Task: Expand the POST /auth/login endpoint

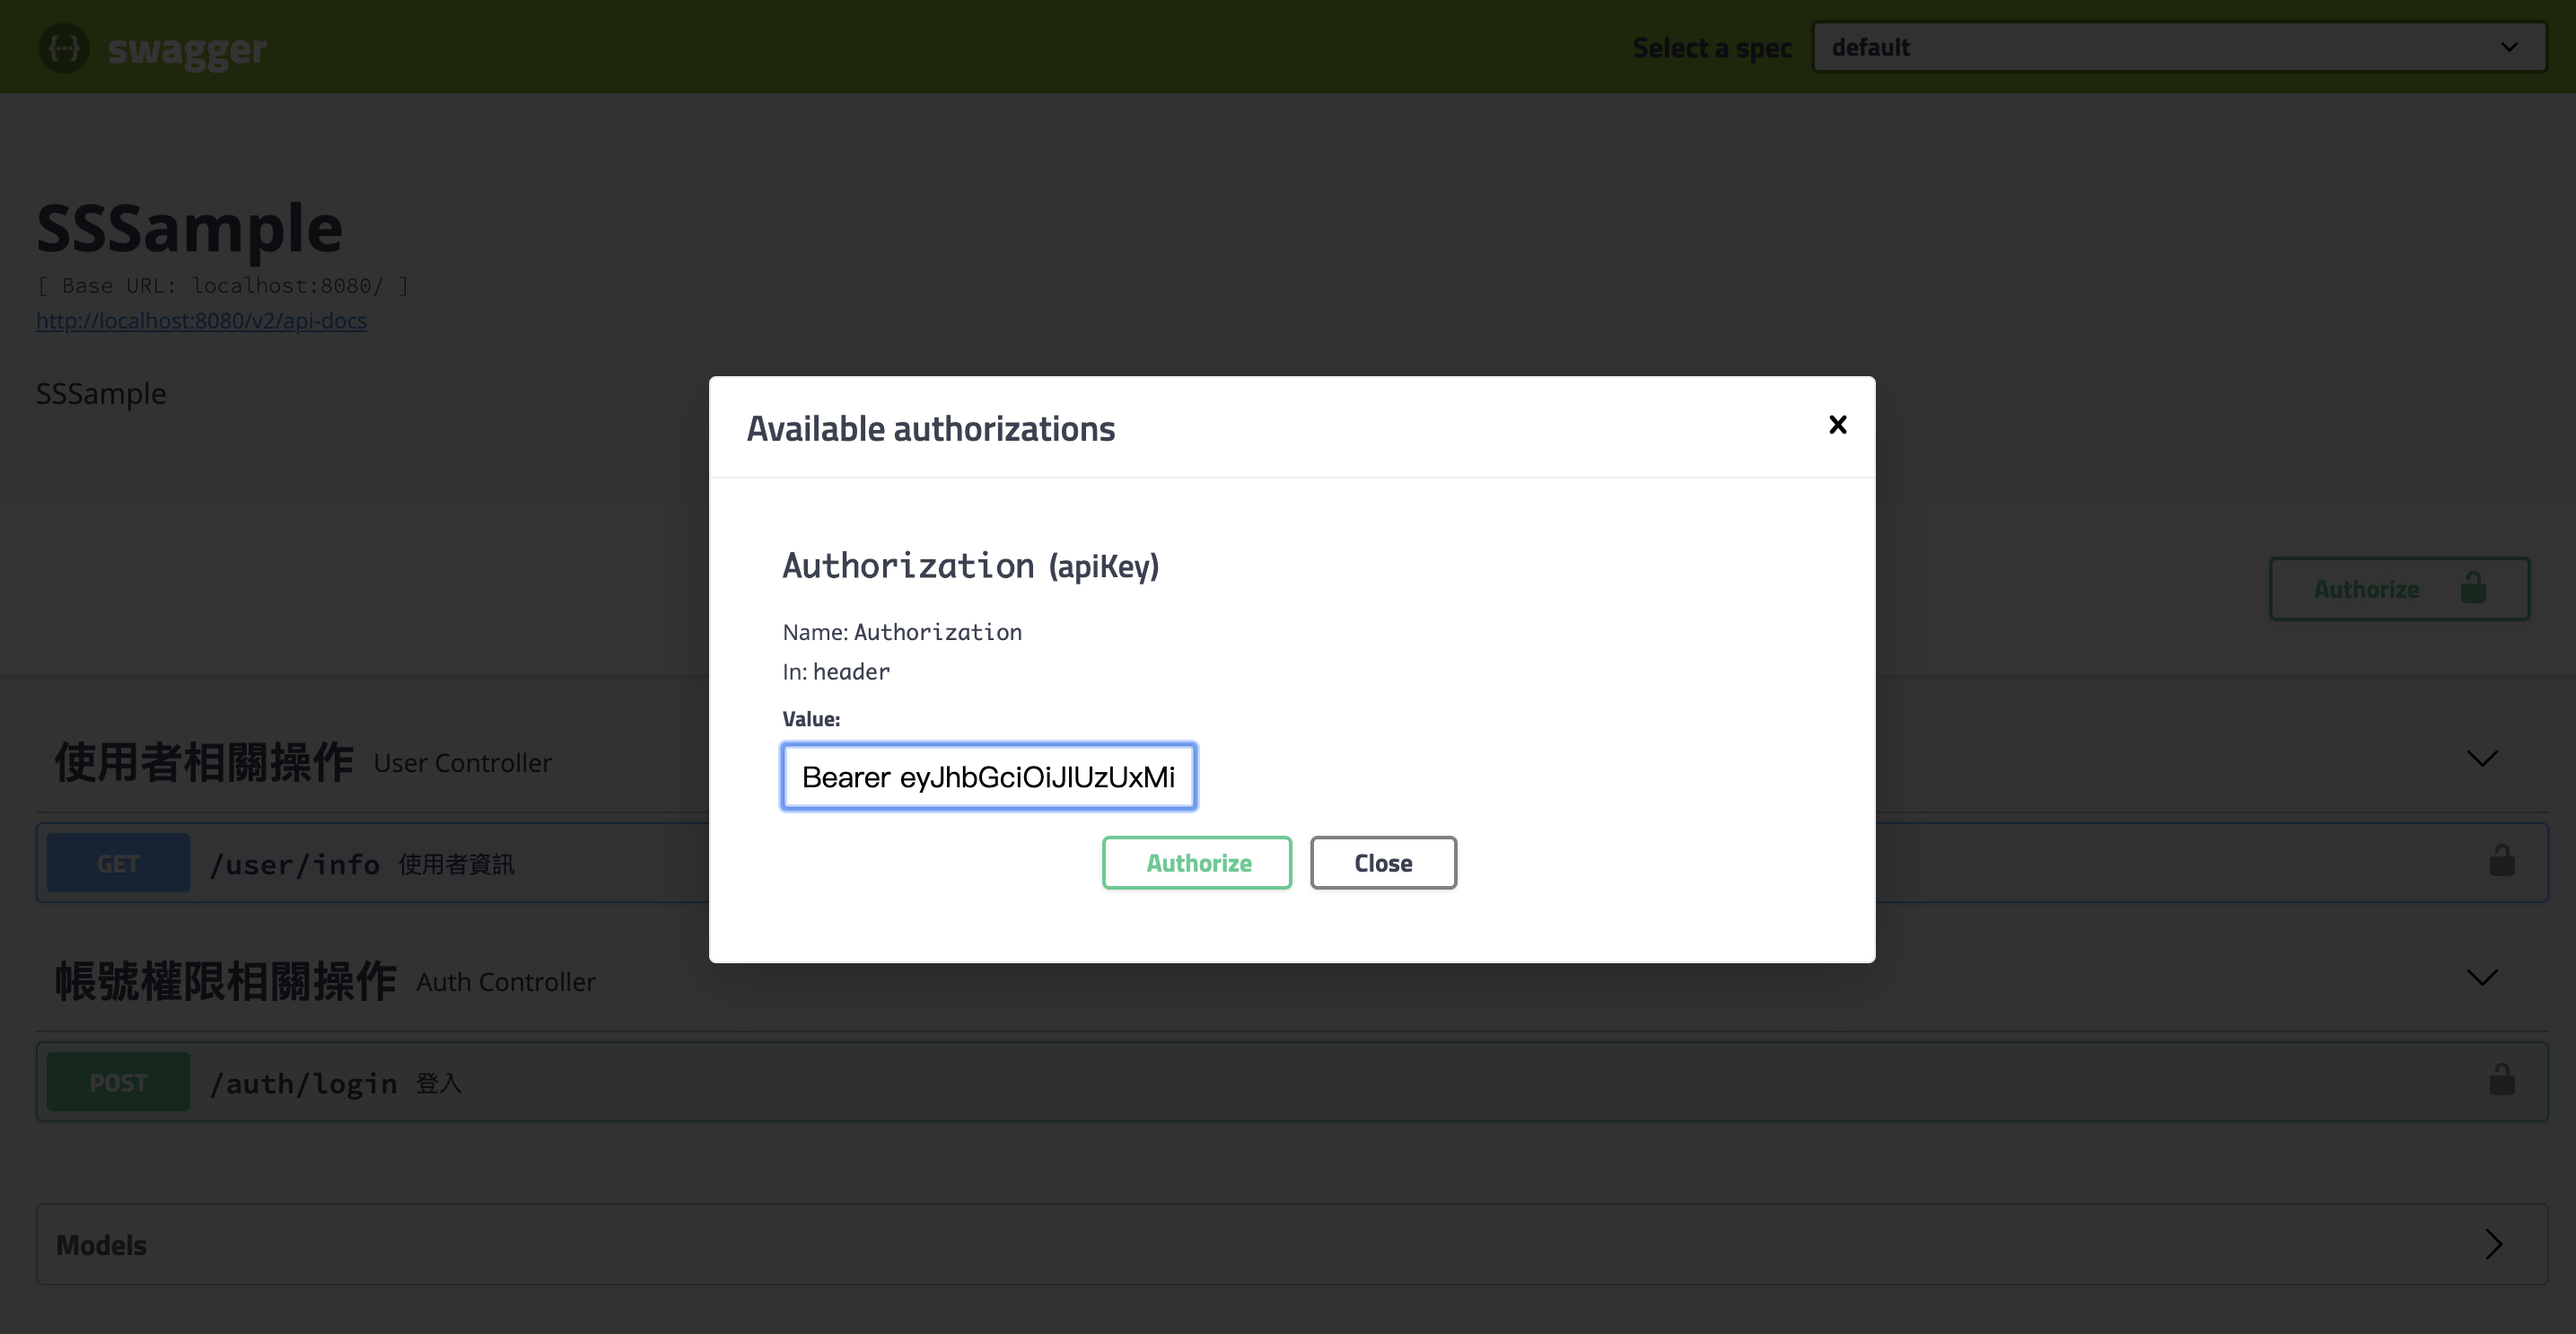Action: 302,1083
